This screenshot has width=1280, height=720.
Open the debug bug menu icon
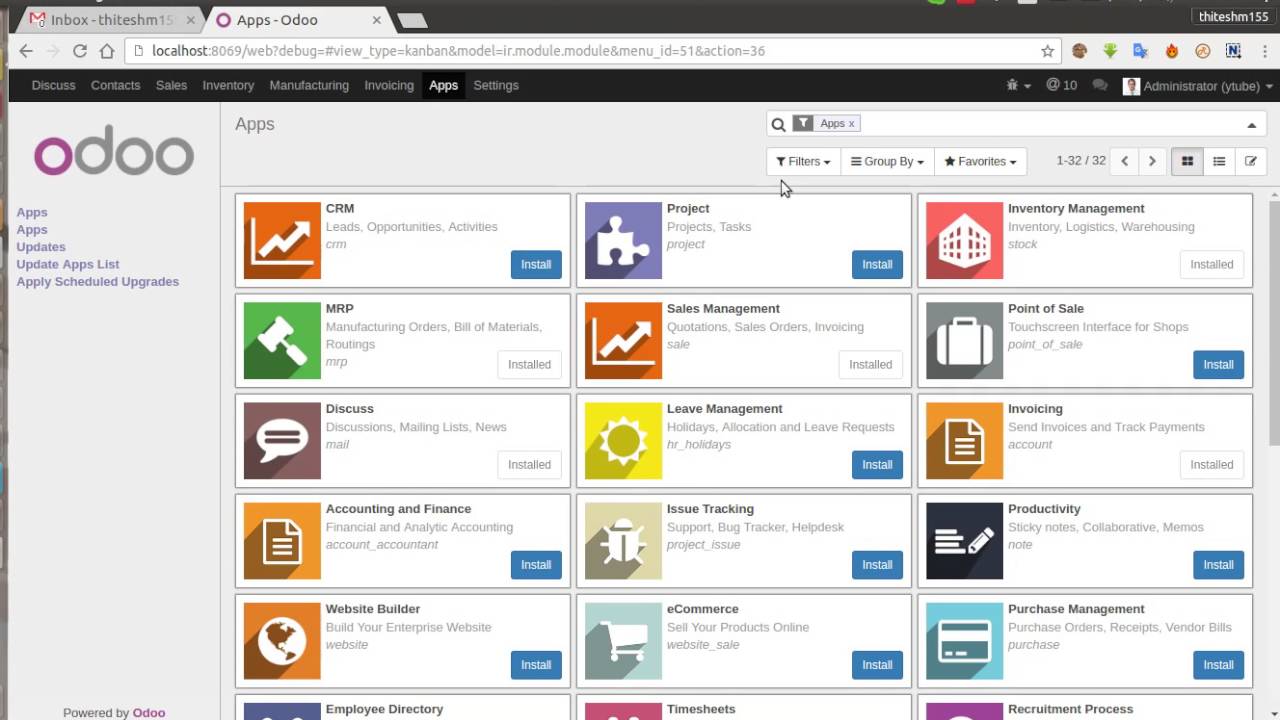point(1018,85)
